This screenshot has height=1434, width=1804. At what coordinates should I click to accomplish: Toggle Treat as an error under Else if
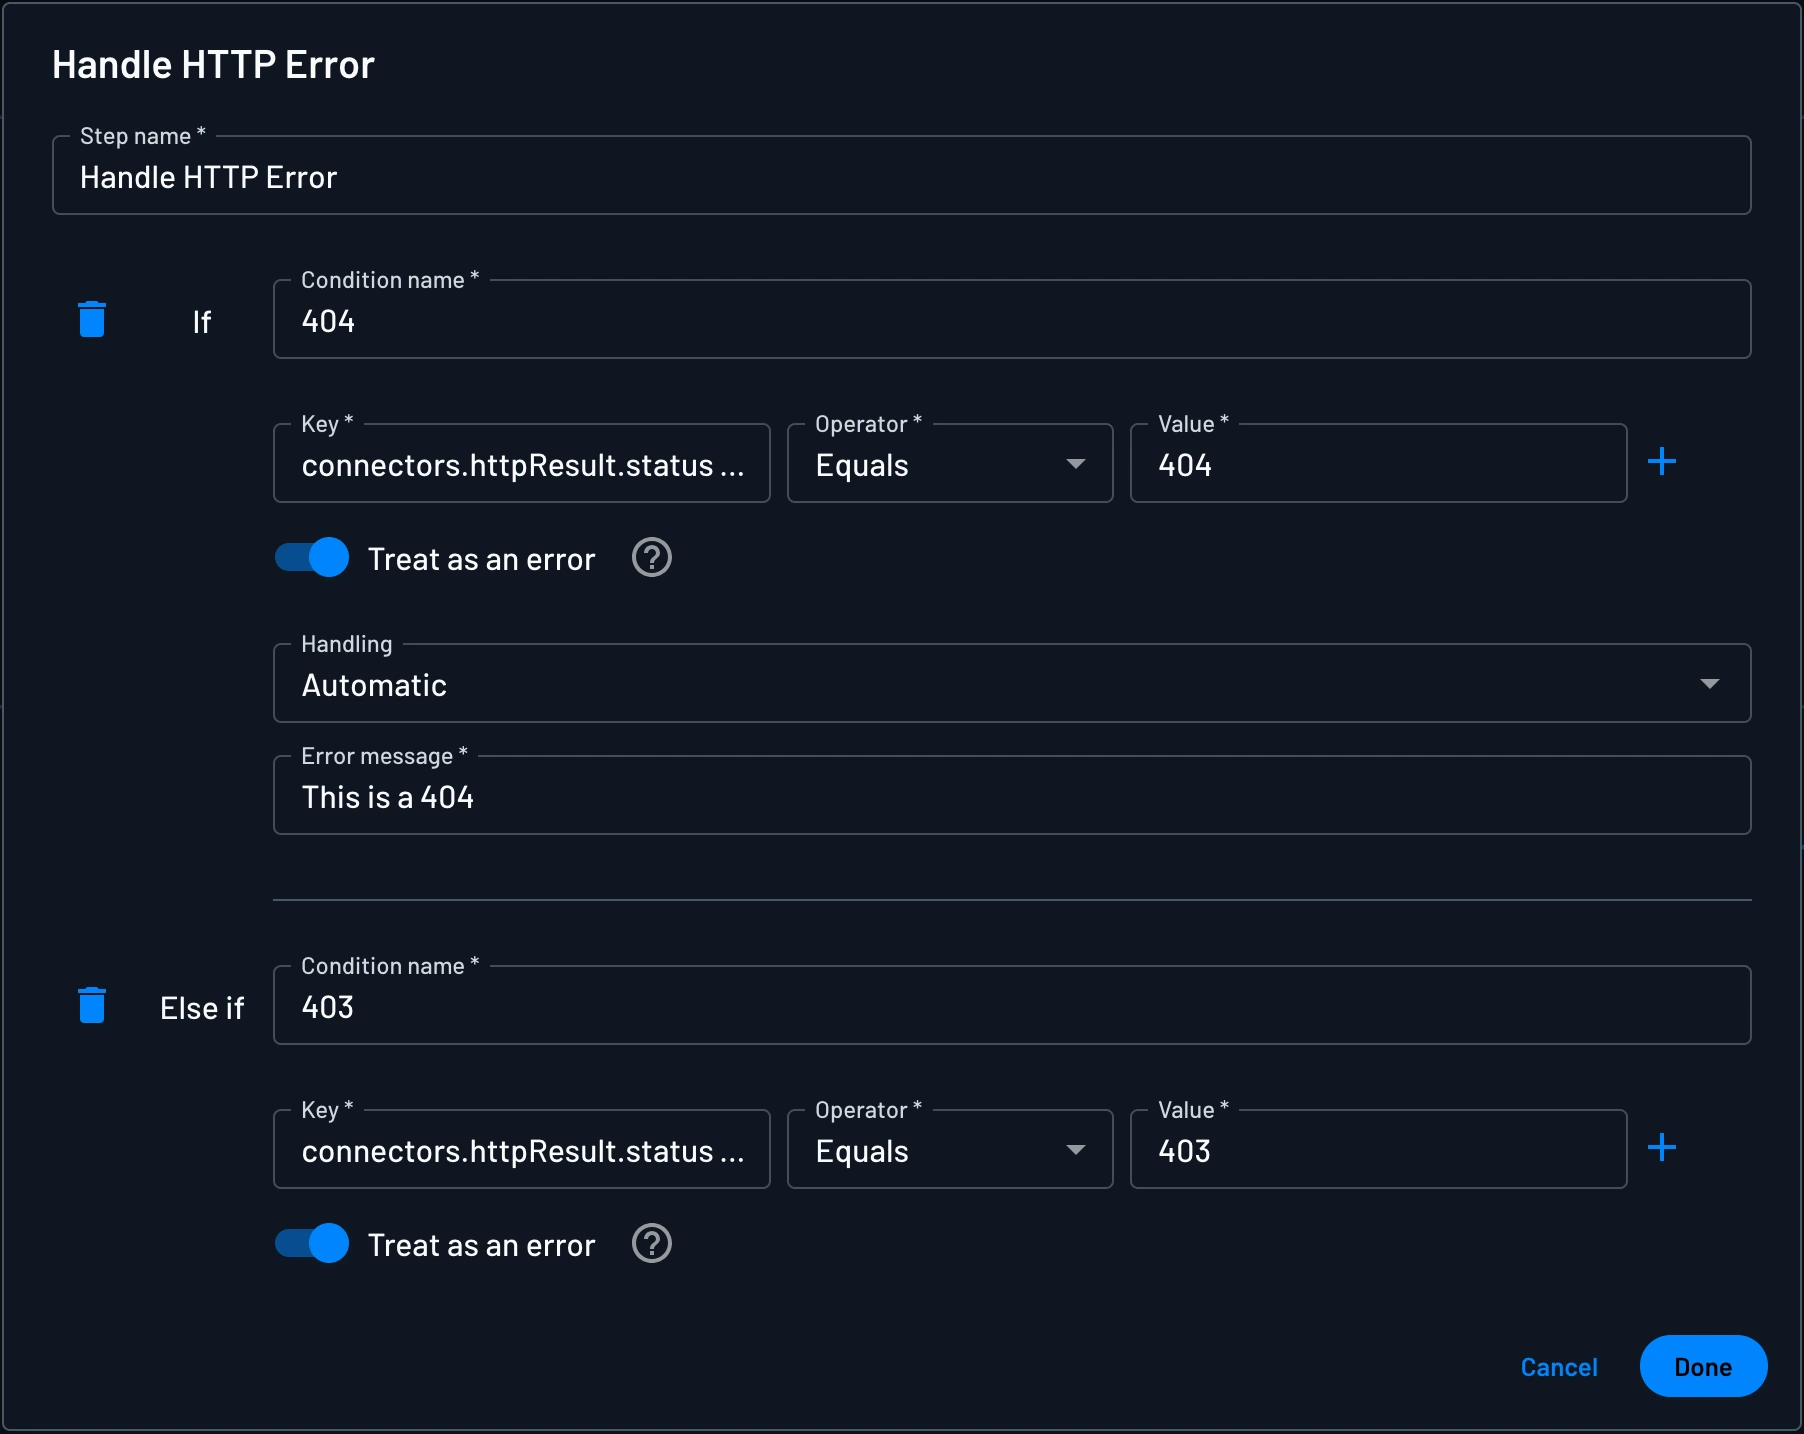click(x=311, y=1245)
